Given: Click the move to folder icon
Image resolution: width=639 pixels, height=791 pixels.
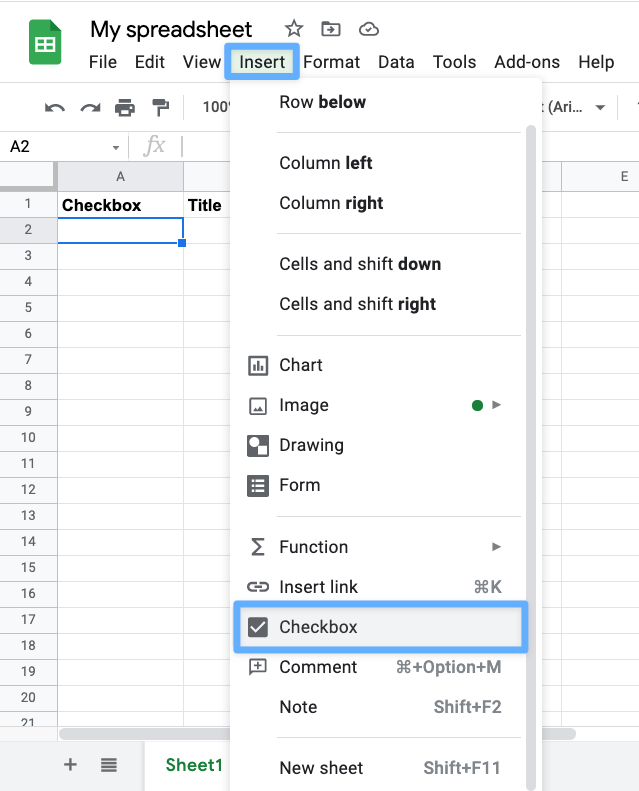Looking at the screenshot, I should click(331, 29).
